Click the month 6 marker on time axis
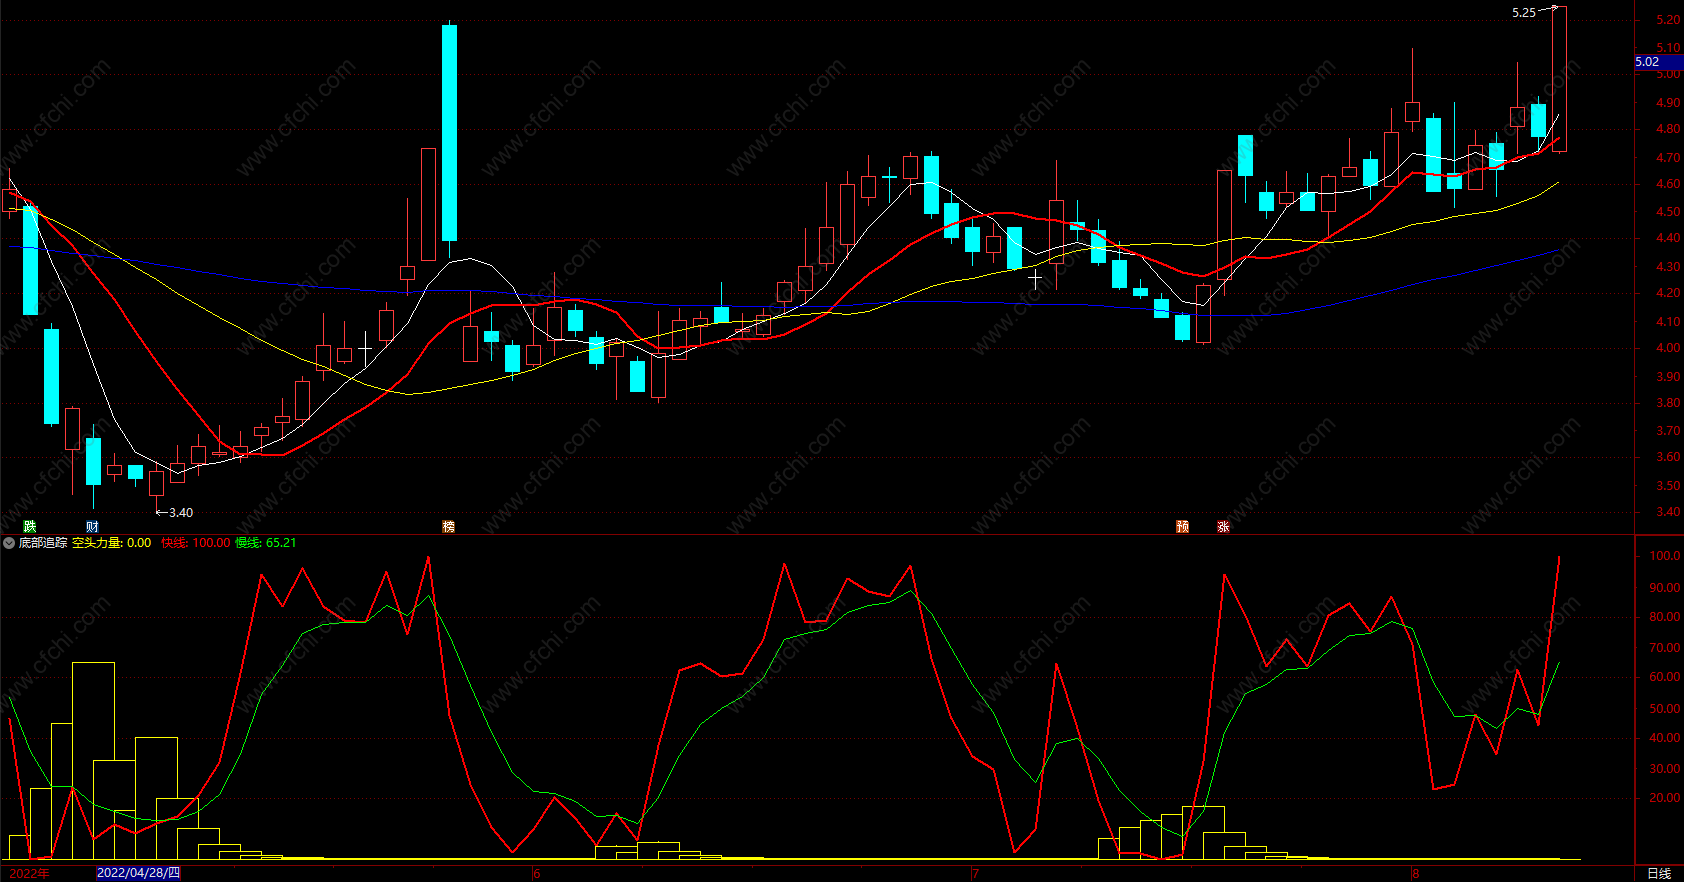1684x882 pixels. (x=537, y=873)
